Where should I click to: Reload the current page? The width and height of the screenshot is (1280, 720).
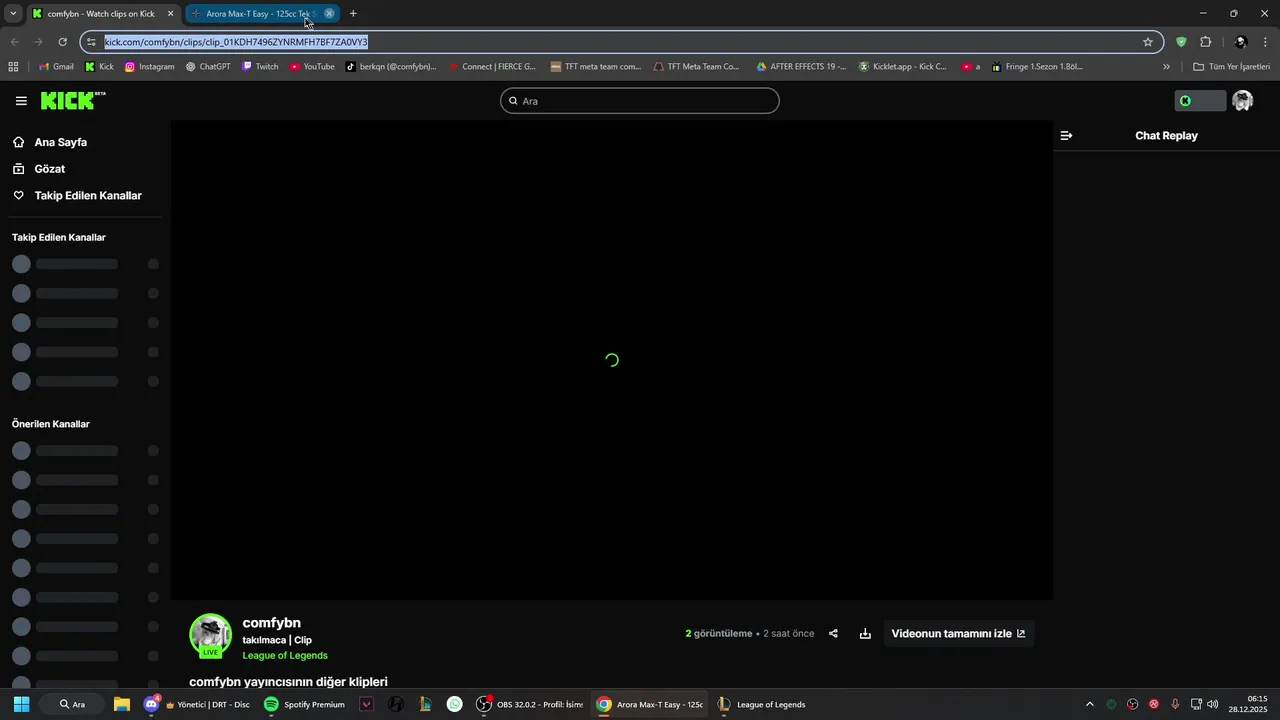tap(62, 42)
